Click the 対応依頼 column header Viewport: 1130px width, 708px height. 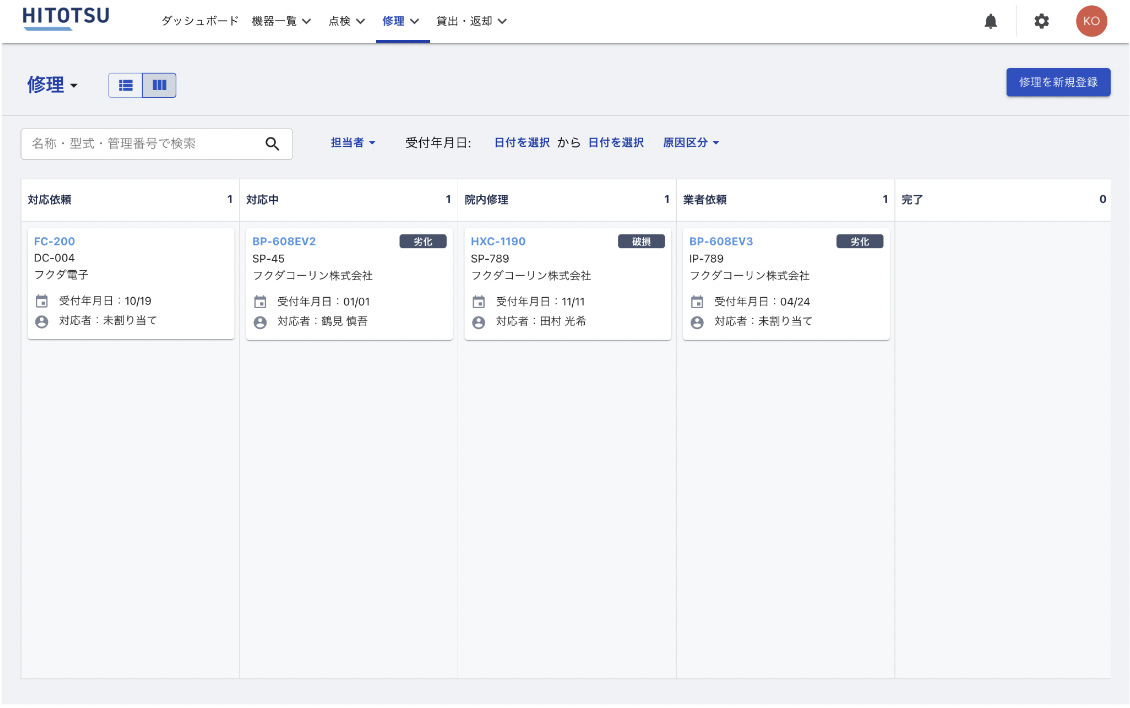click(x=130, y=200)
